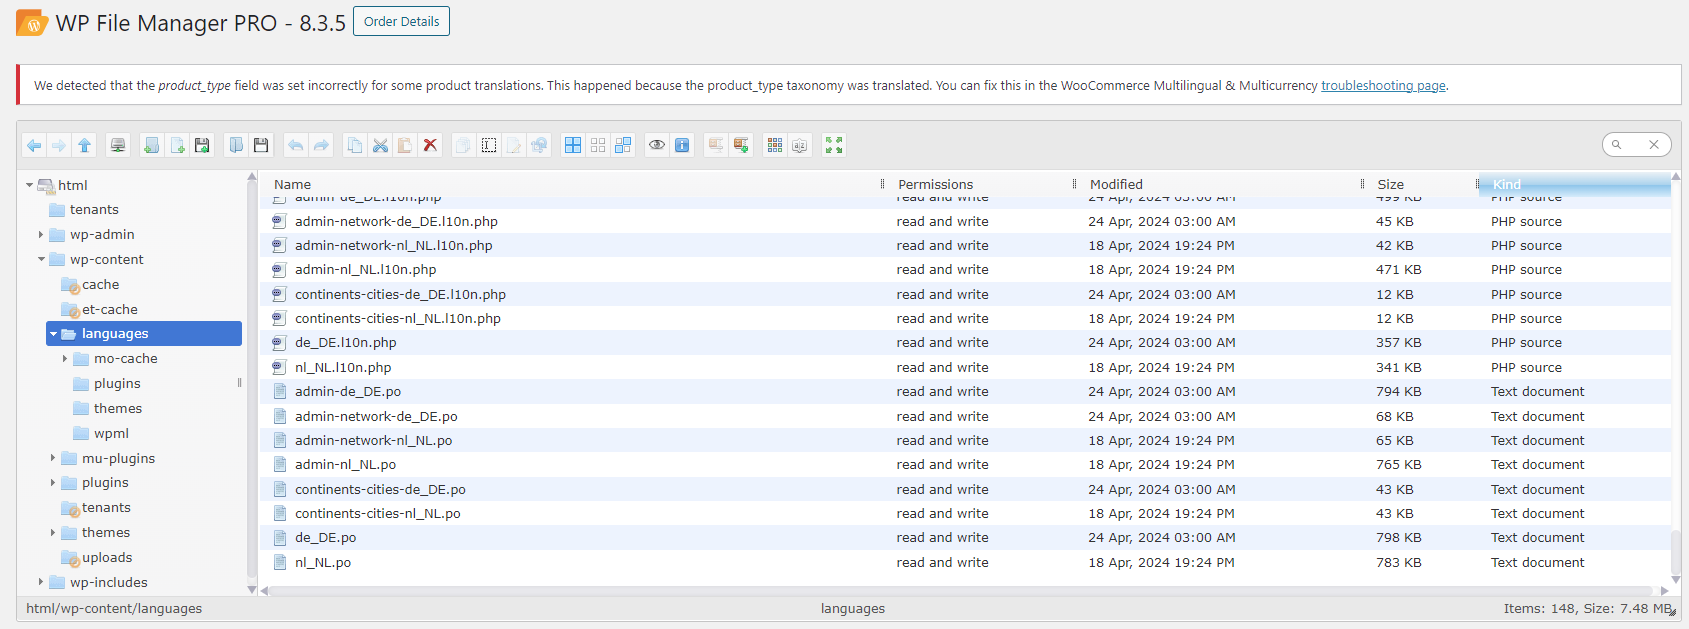Toggle the icons/list view mode

coord(775,145)
